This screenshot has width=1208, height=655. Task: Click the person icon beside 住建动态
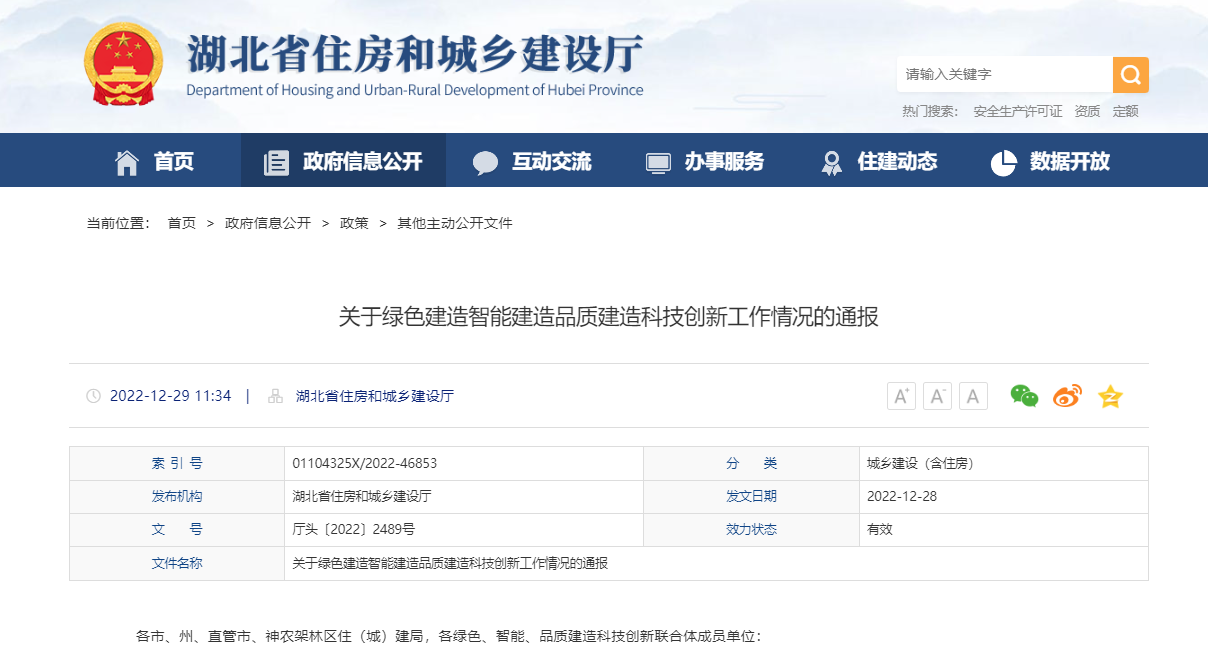[831, 160]
